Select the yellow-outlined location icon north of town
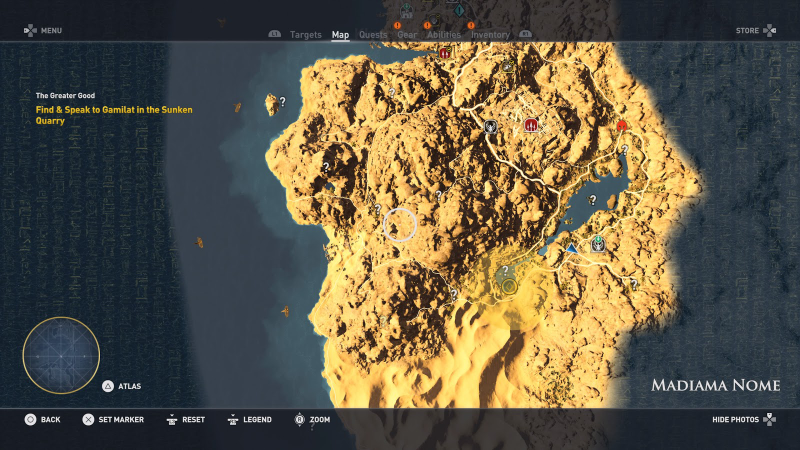 508,66
